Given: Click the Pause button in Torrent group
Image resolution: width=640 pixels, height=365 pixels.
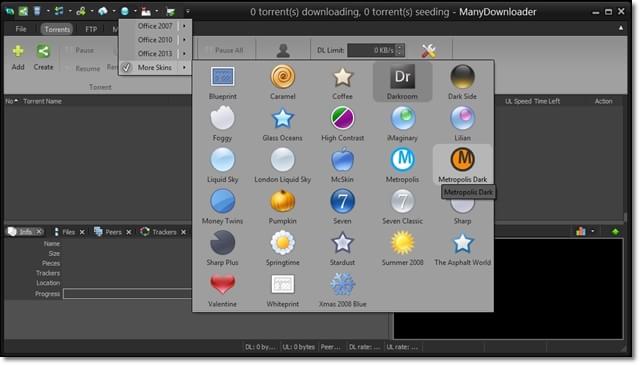Looking at the screenshot, I should (80, 50).
